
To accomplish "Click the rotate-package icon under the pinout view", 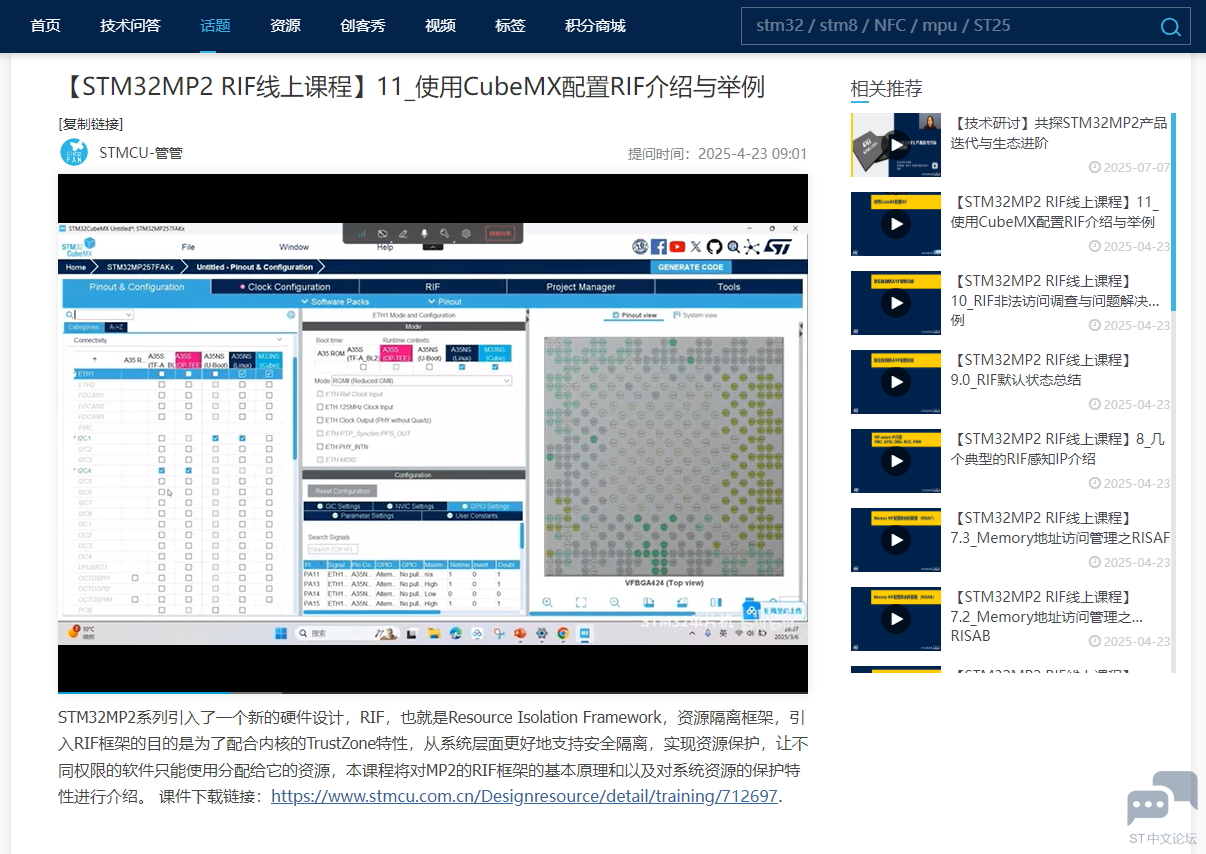I will click(650, 602).
